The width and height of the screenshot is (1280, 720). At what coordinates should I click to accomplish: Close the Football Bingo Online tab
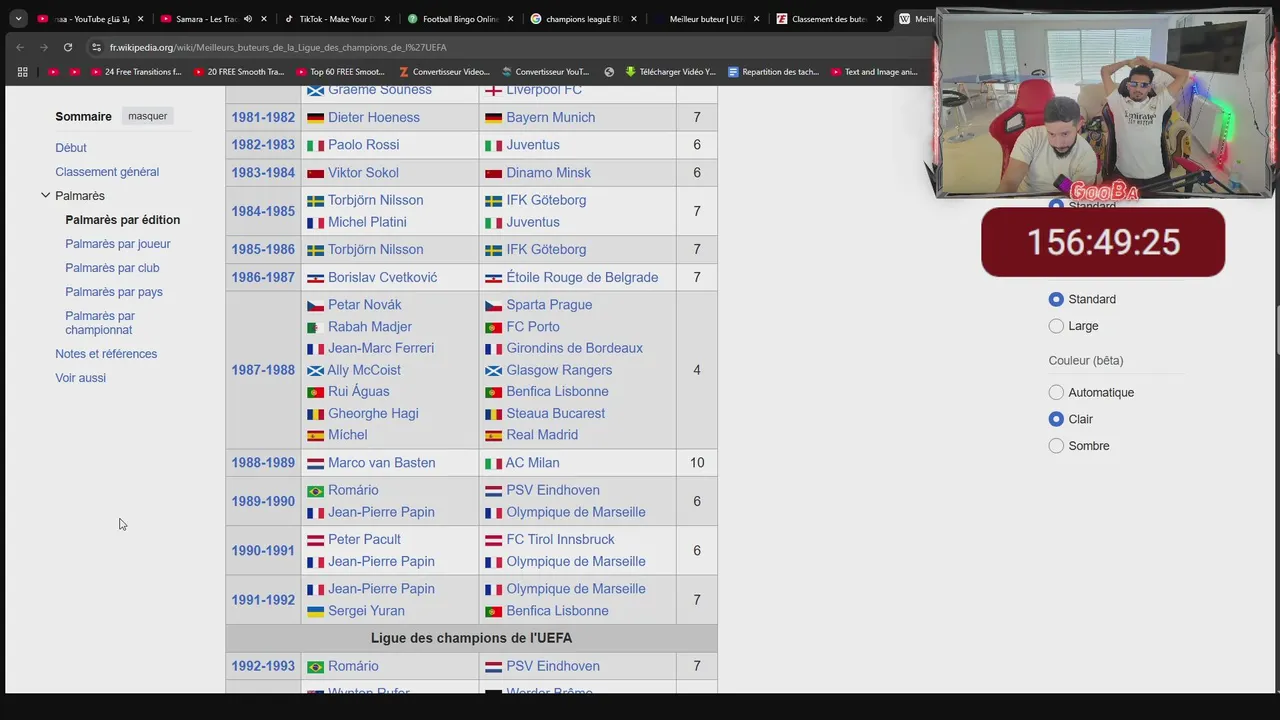click(x=510, y=18)
